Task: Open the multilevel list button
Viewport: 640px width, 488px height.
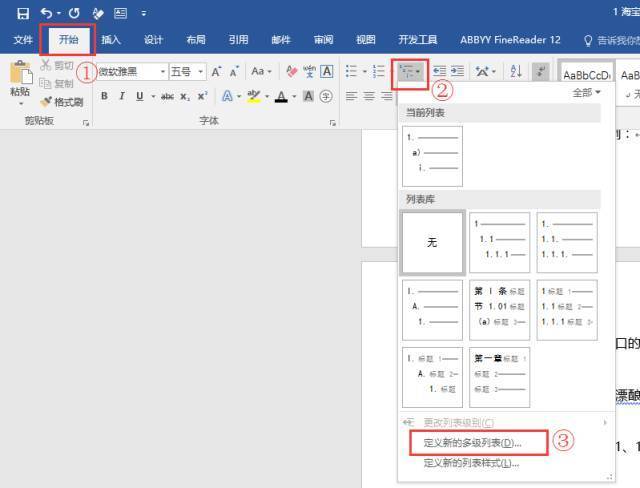Action: (x=409, y=72)
